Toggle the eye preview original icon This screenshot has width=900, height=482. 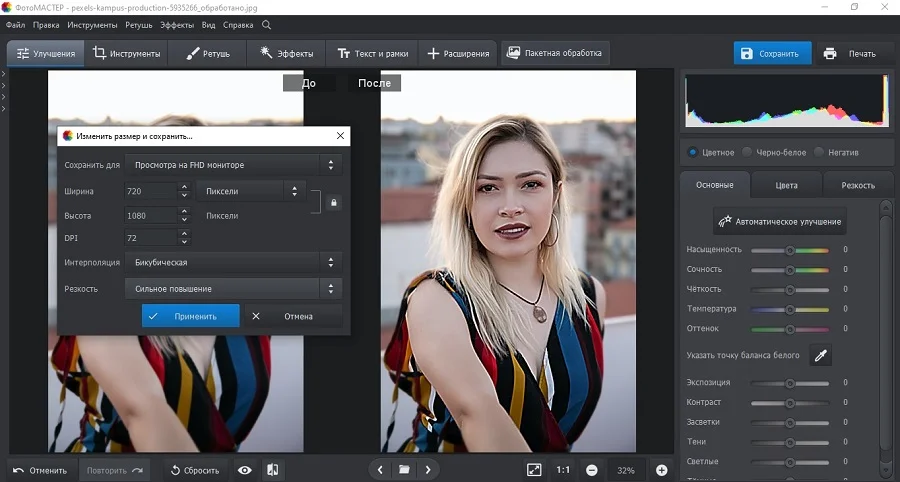pos(244,469)
